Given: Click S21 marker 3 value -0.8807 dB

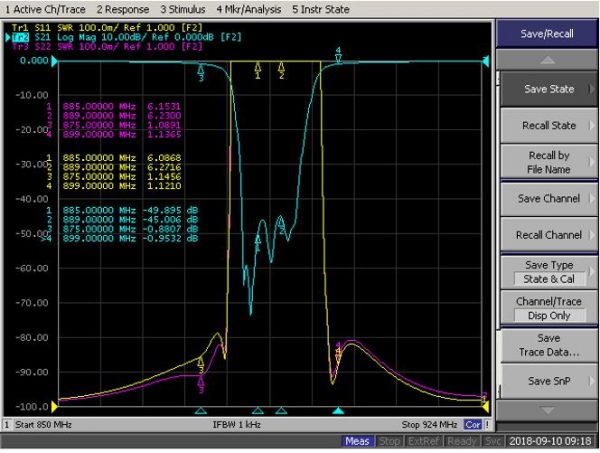Looking at the screenshot, I should 170,229.
